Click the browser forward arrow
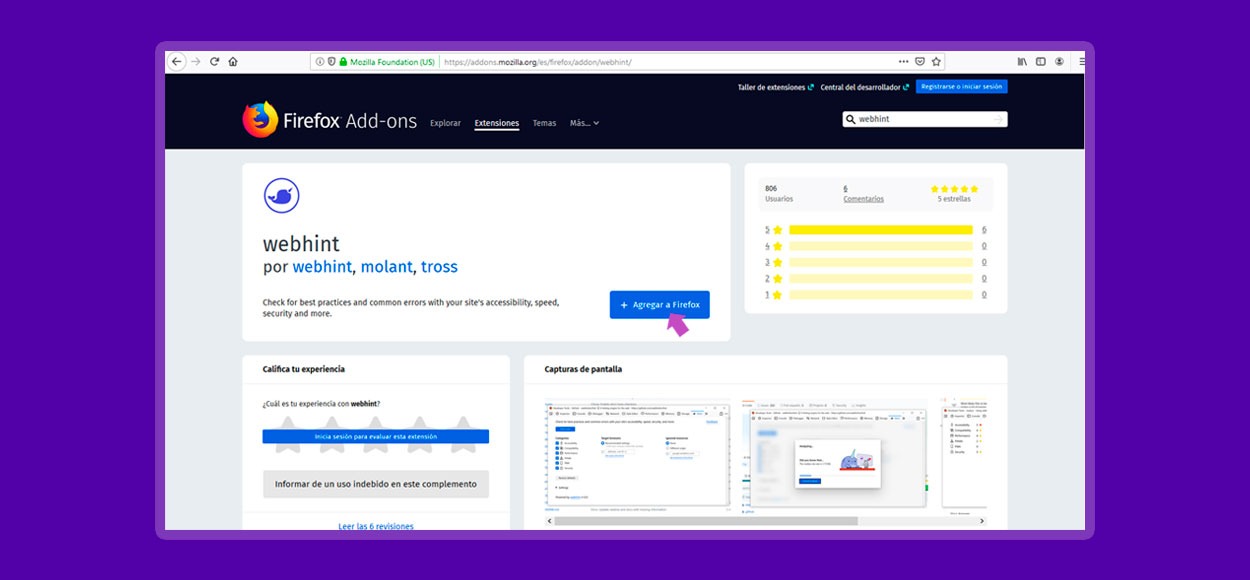Screen dimensions: 1250x580 (x=196, y=62)
